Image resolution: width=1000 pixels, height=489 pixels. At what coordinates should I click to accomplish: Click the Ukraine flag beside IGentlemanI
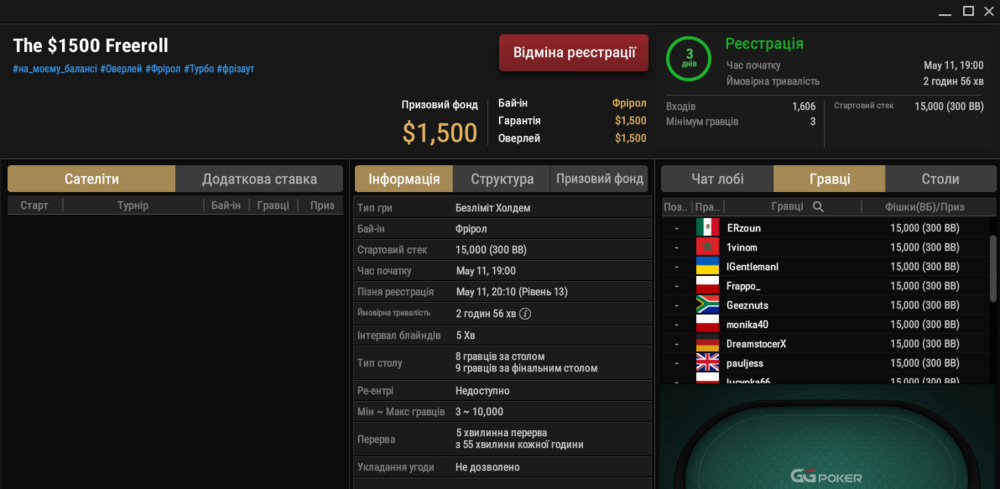pos(707,266)
